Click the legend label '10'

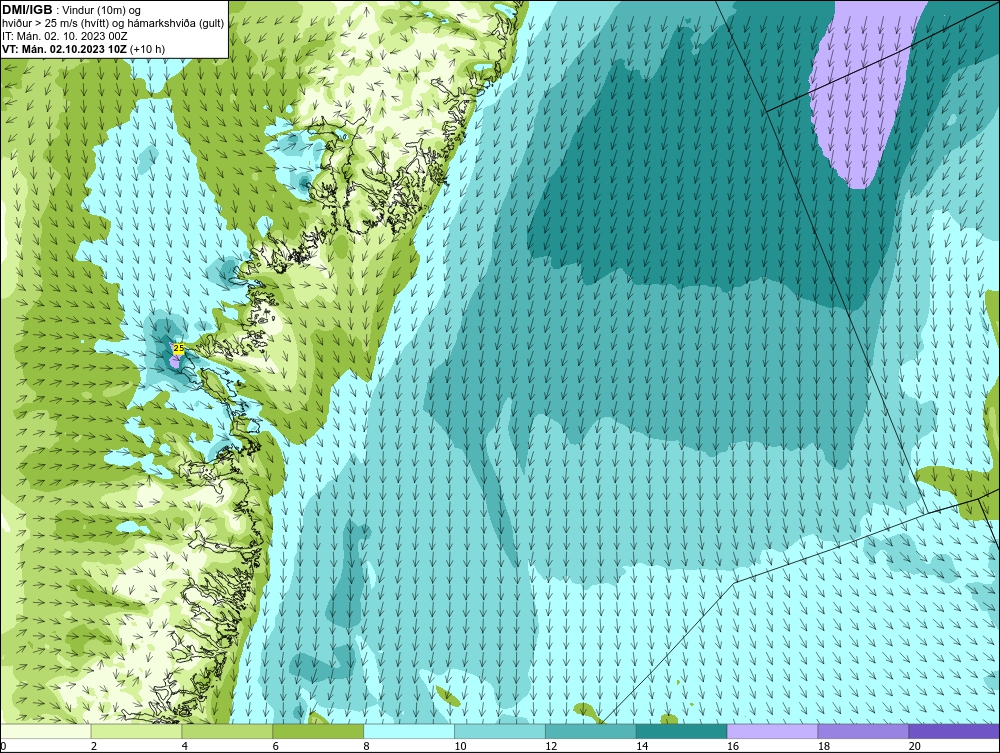pyautogui.click(x=460, y=746)
